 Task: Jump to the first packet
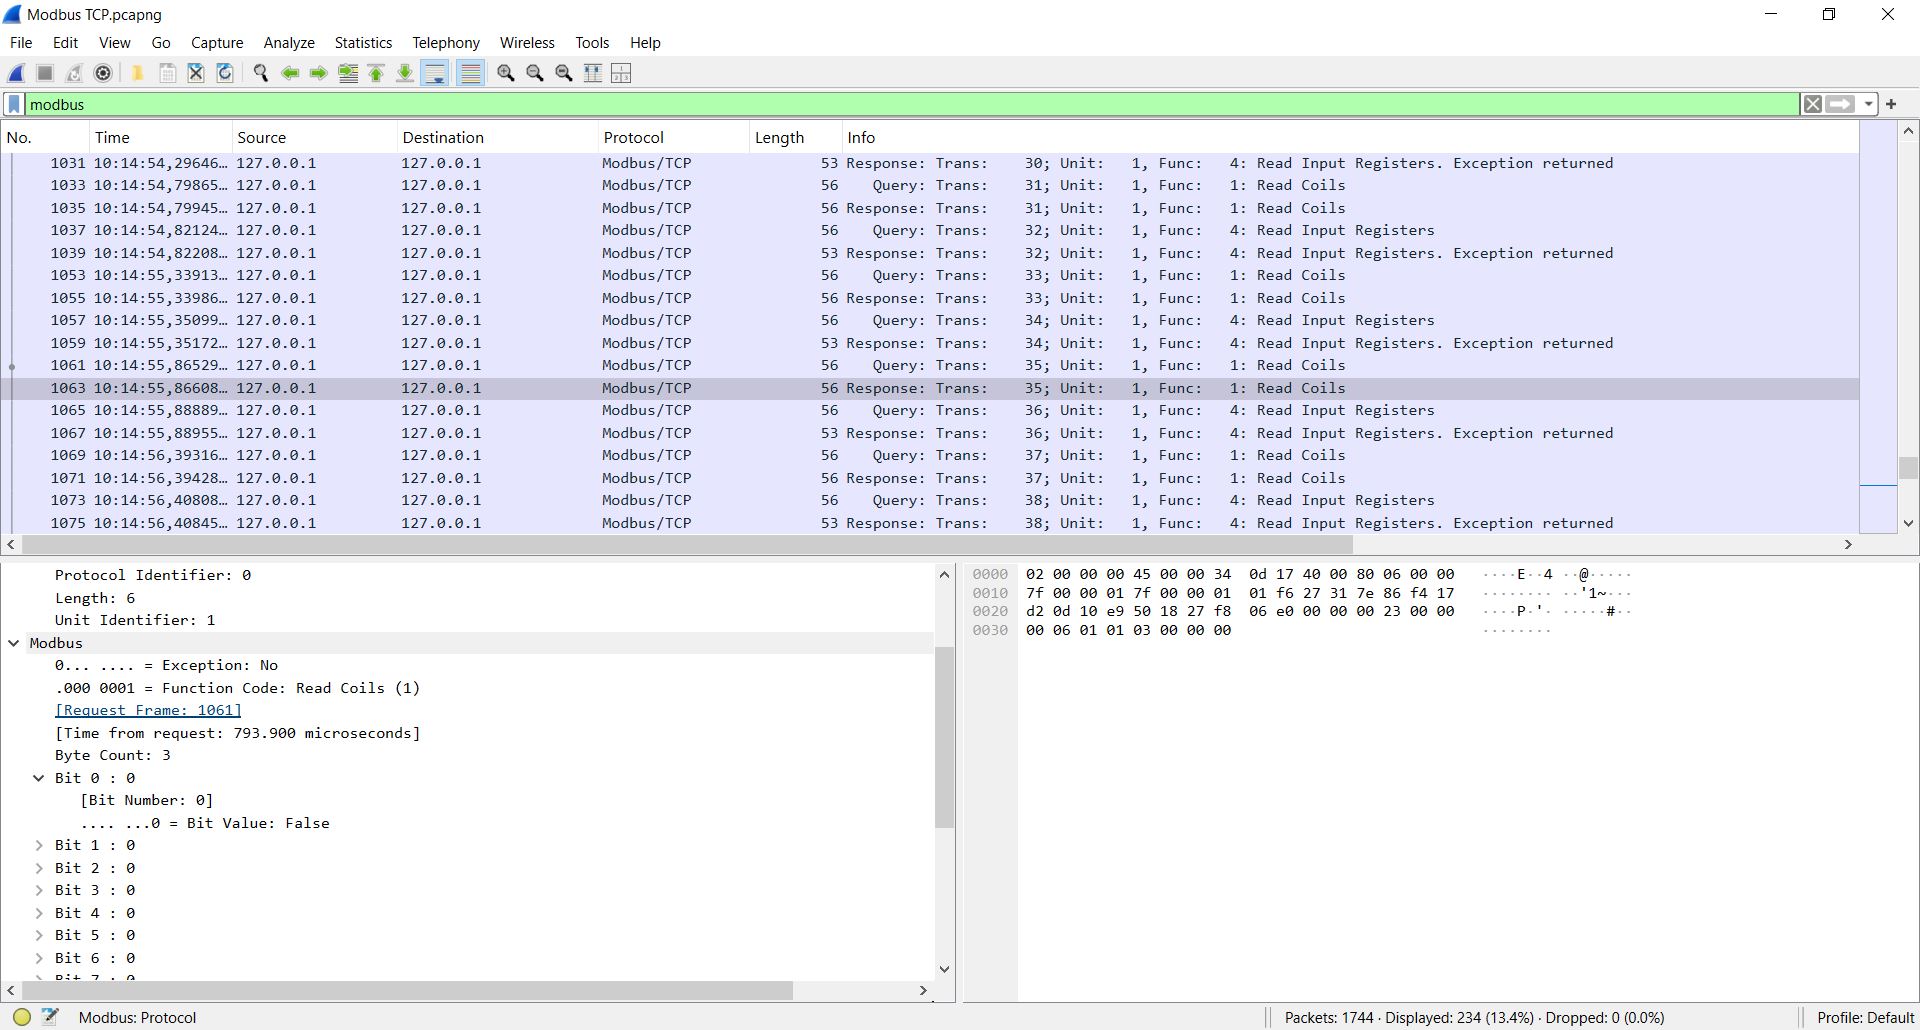376,72
